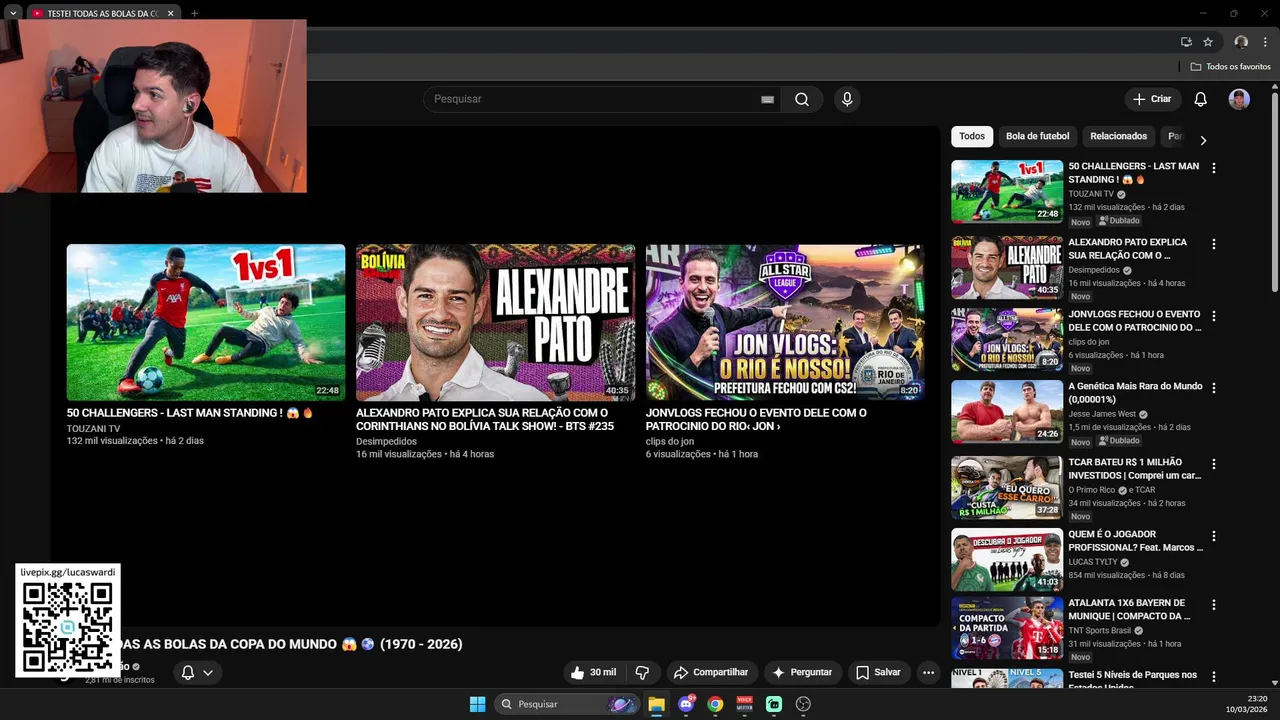This screenshot has height=720, width=1280.
Task: Click the Perguntar button
Action: click(x=801, y=672)
